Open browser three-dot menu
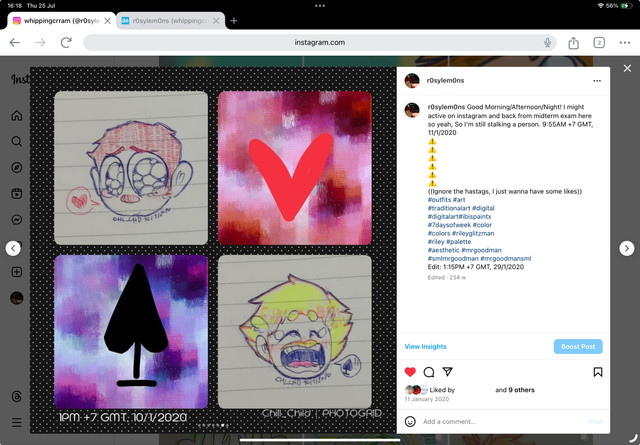The image size is (640, 445). pyautogui.click(x=624, y=42)
